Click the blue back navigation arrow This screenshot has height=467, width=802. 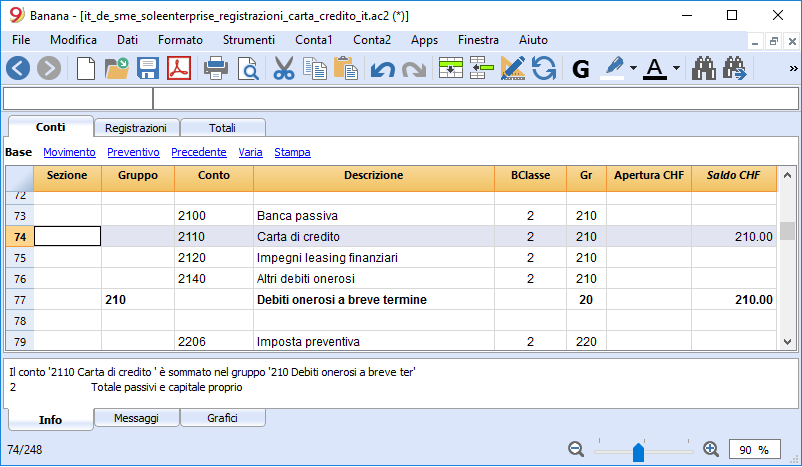[x=18, y=68]
